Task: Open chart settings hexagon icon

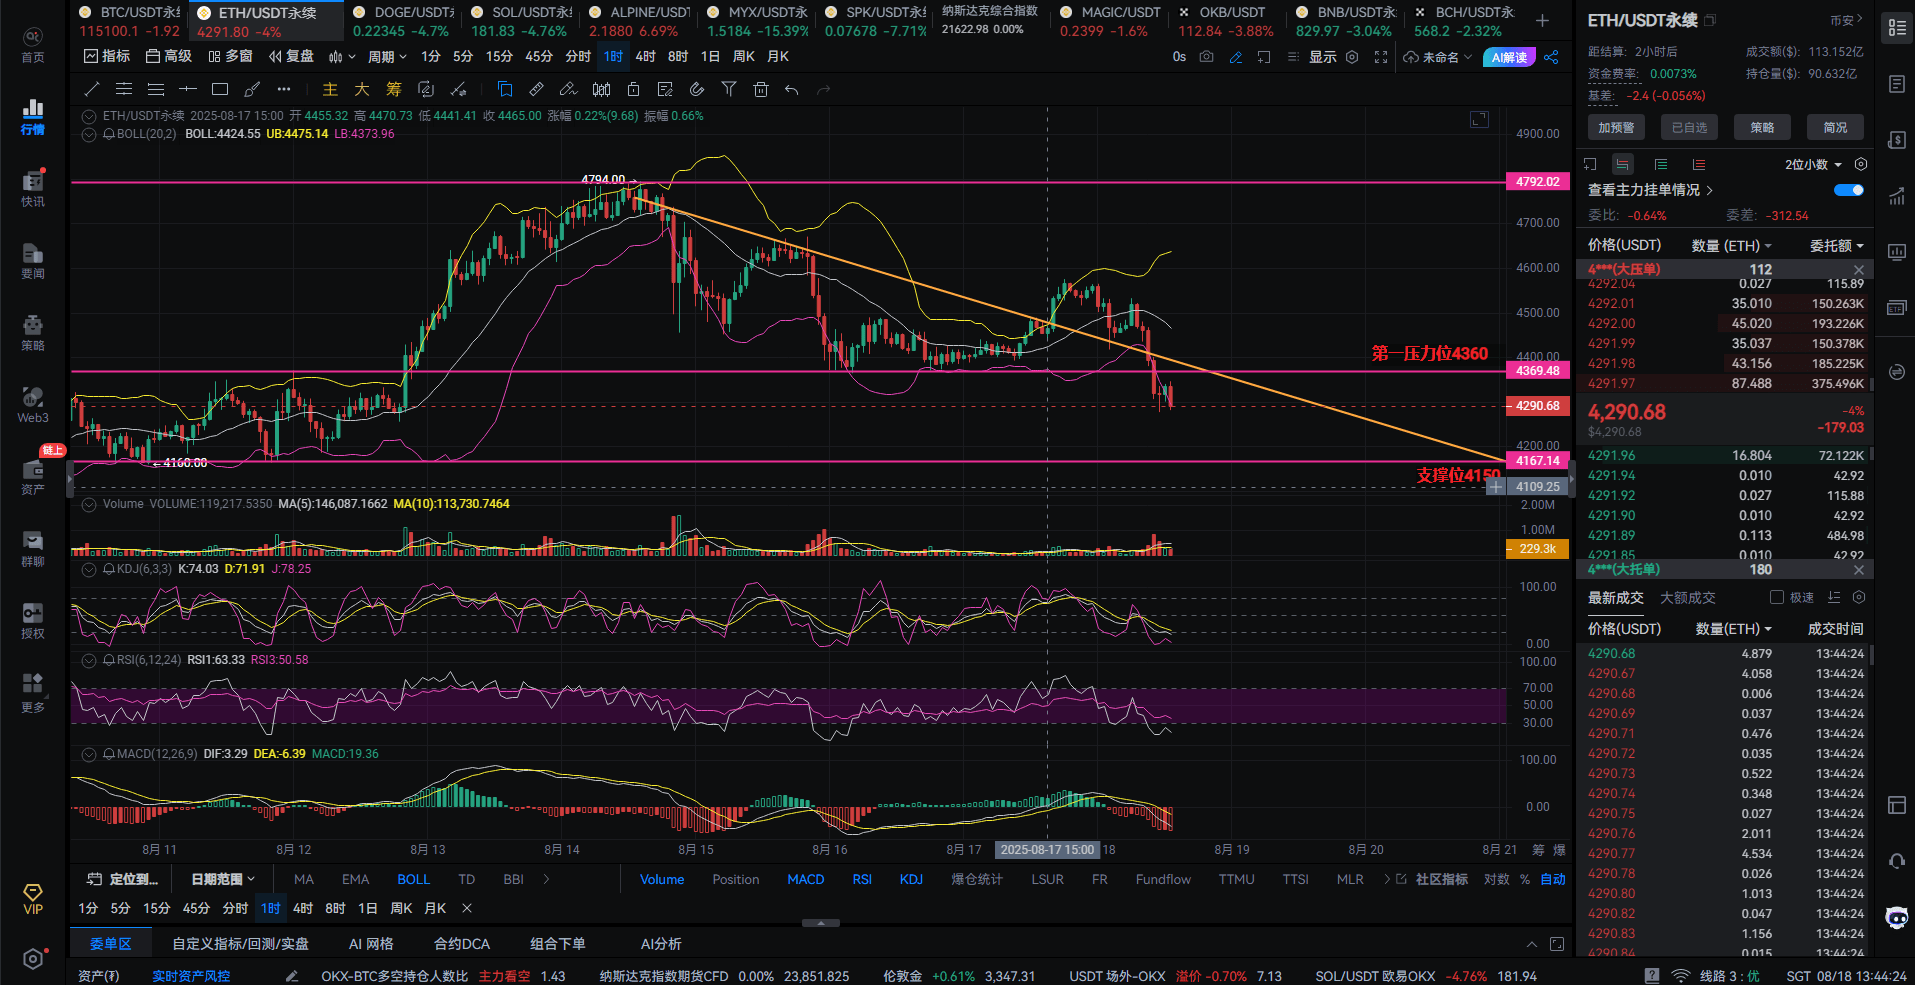Action: coord(1352,57)
